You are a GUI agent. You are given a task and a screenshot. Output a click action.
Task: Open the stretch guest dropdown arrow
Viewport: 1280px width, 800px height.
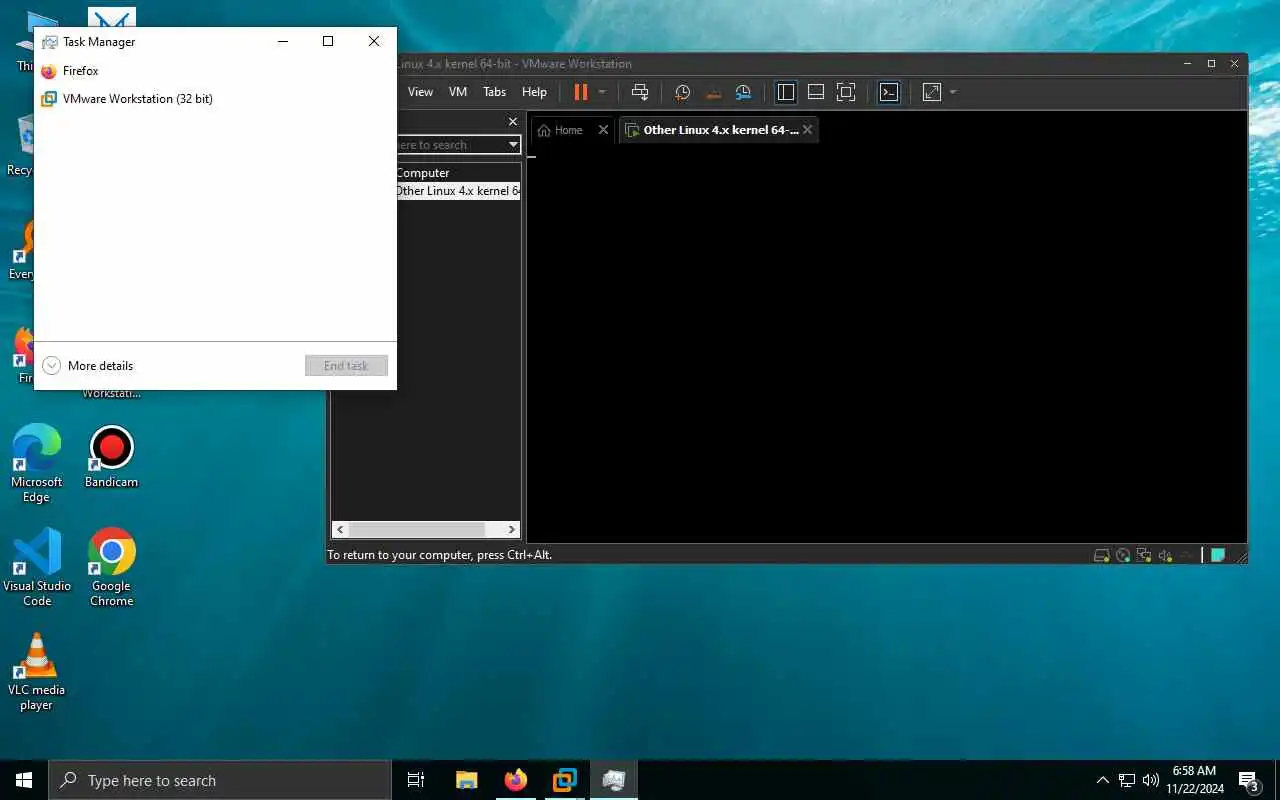click(953, 92)
